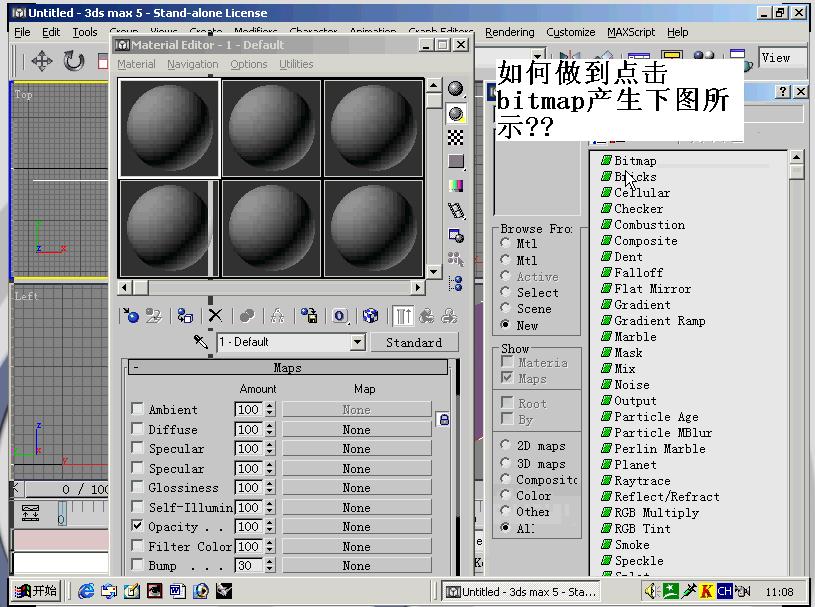
Task: Click Bump amount spinner arrows
Action: pos(269,565)
